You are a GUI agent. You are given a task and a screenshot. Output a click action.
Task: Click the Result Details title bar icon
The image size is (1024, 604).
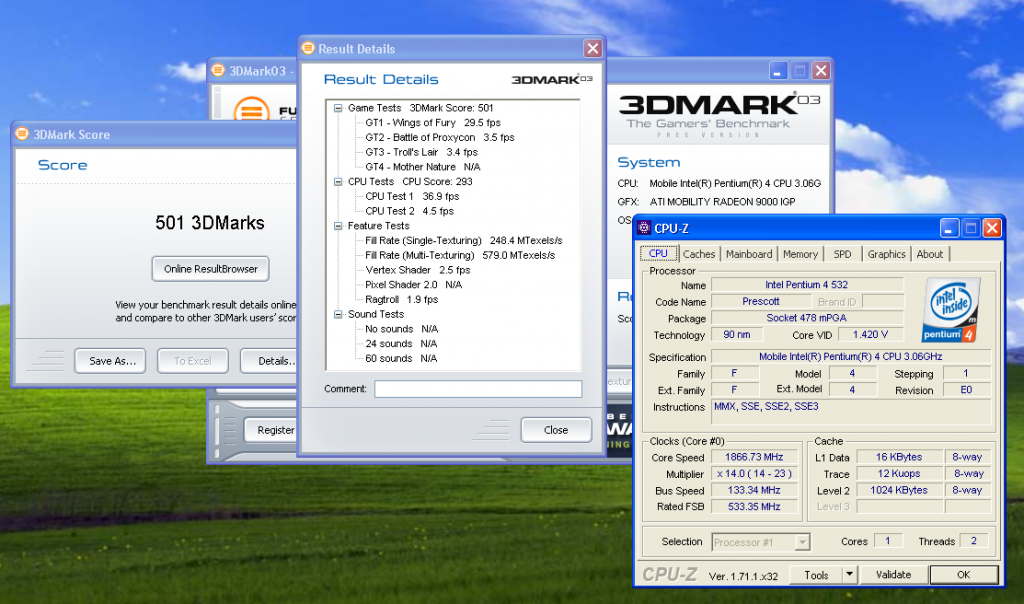click(308, 48)
